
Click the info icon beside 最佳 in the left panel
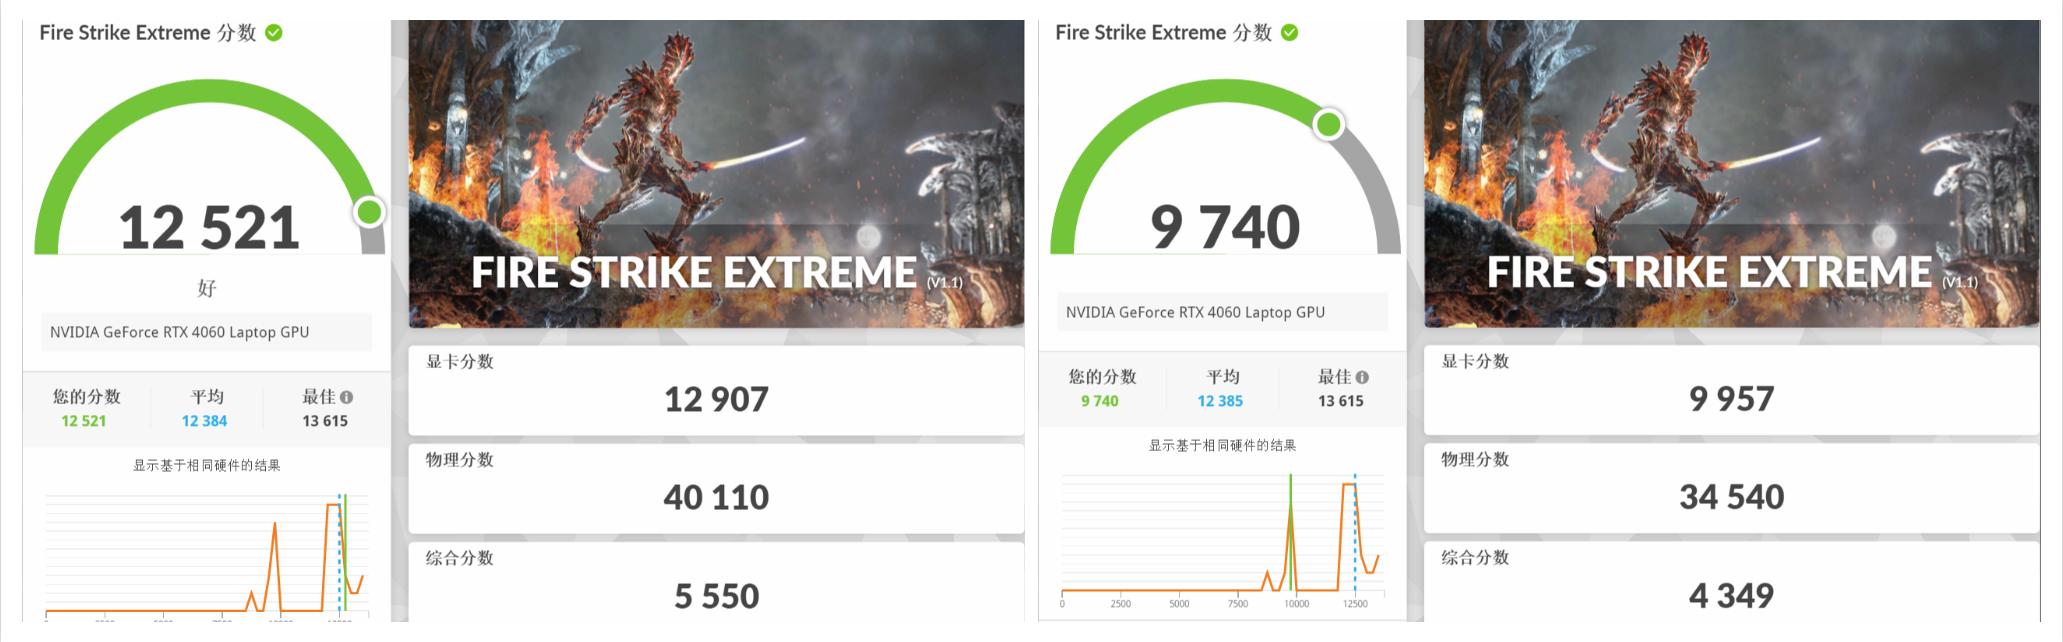point(346,397)
